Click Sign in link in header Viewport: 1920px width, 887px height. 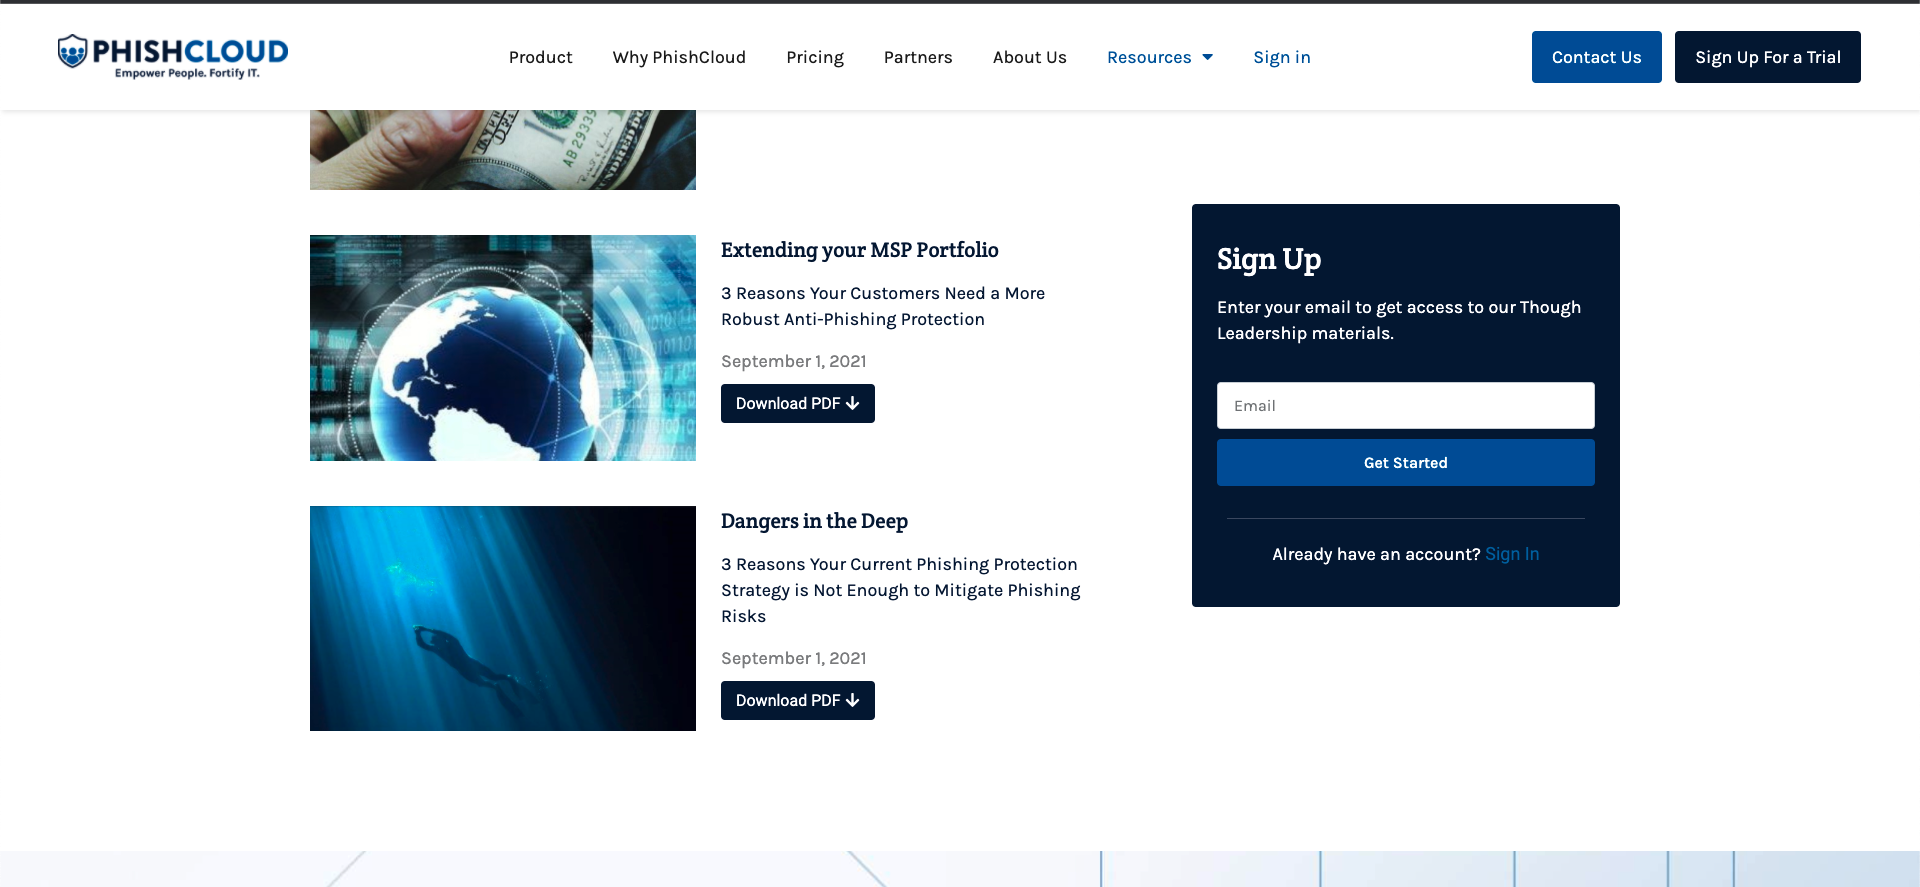point(1281,57)
